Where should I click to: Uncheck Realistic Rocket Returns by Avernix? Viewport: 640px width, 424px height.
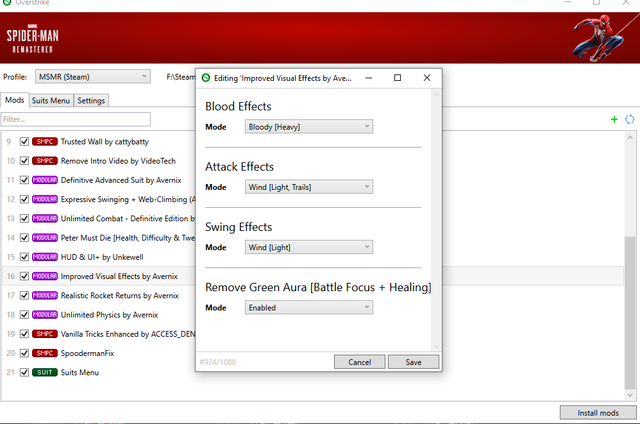(24, 295)
